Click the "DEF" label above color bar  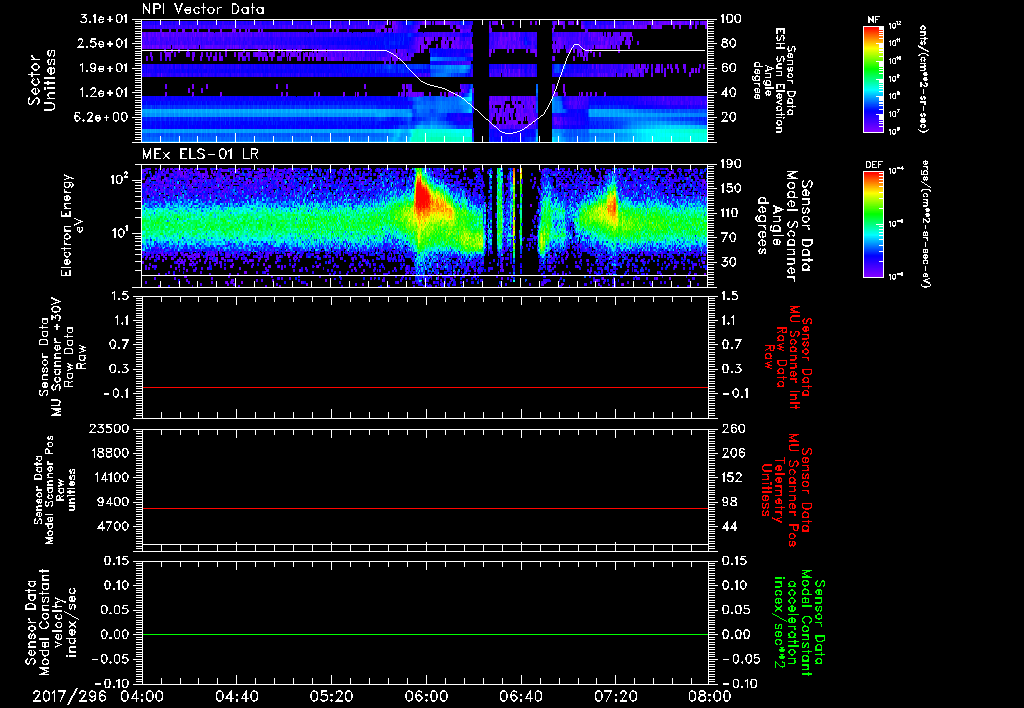874,165
